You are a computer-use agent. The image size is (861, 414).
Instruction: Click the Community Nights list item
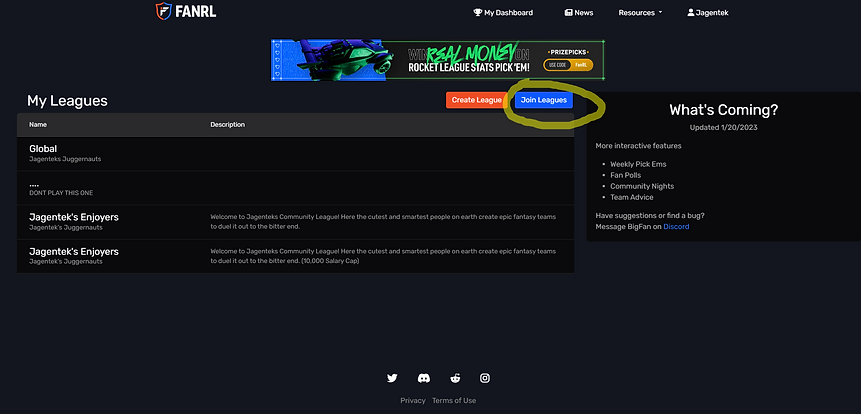[642, 186]
